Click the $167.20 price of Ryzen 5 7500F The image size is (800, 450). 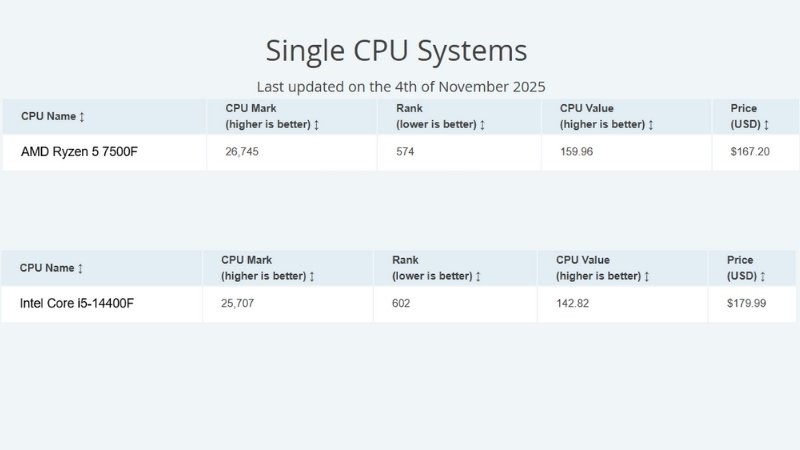[749, 152]
